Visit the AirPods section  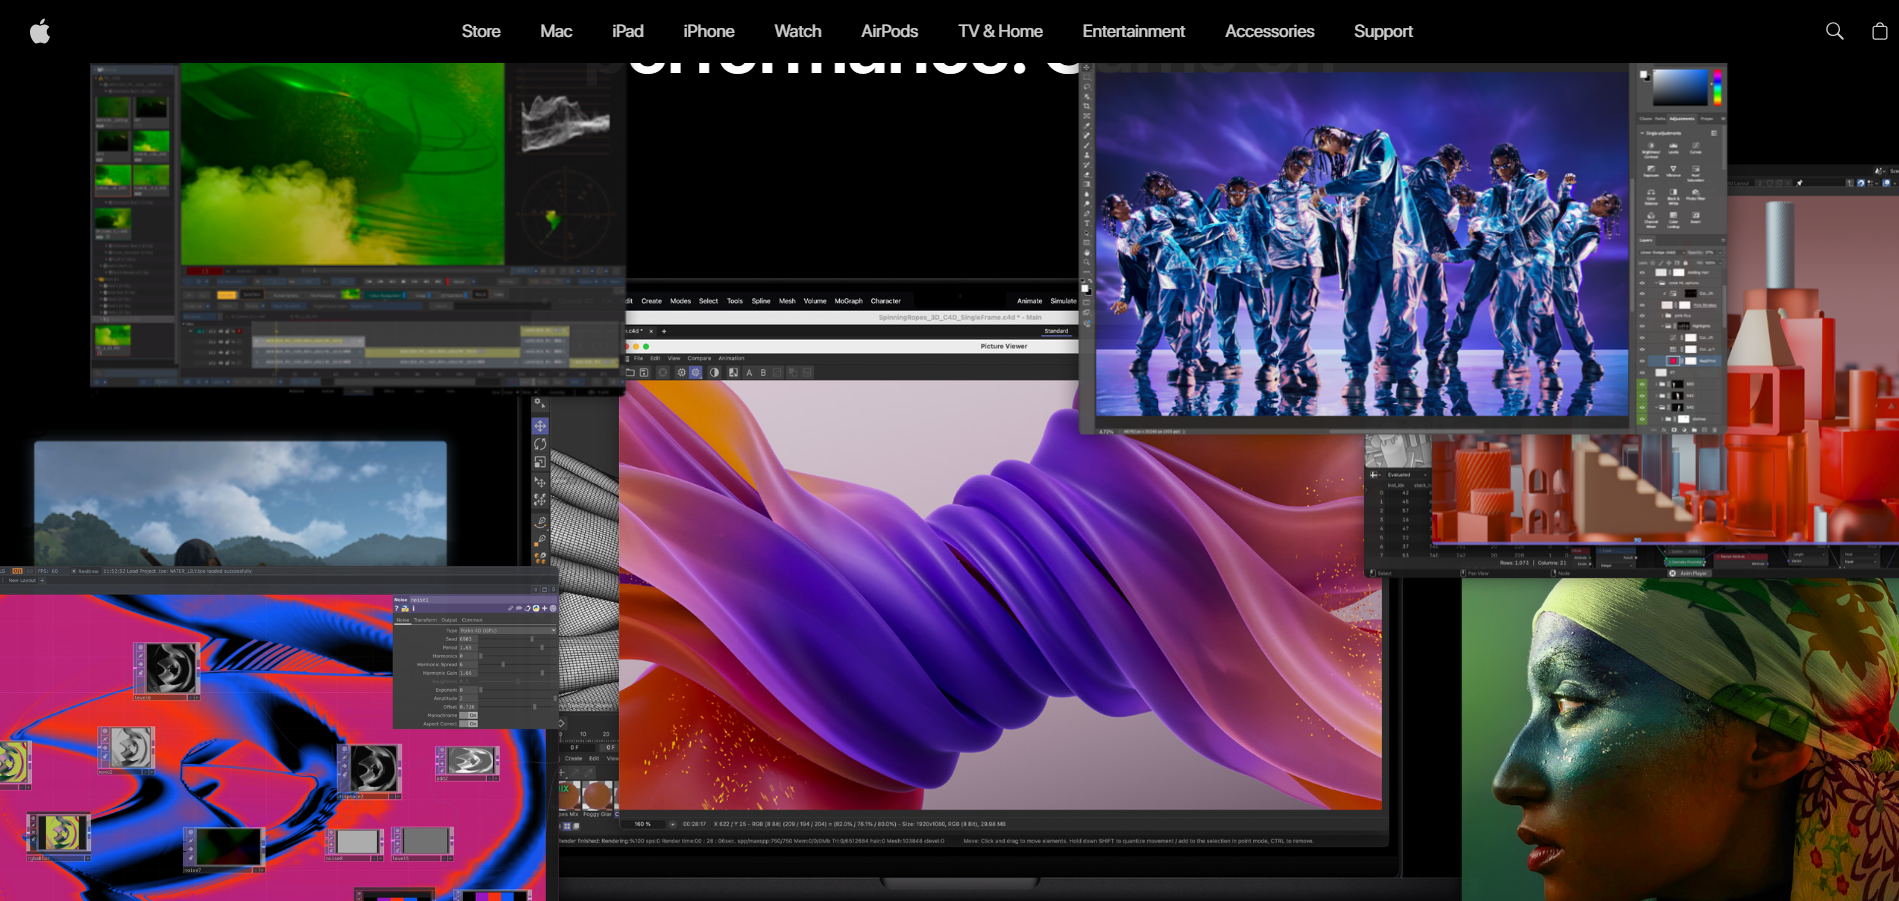890,31
